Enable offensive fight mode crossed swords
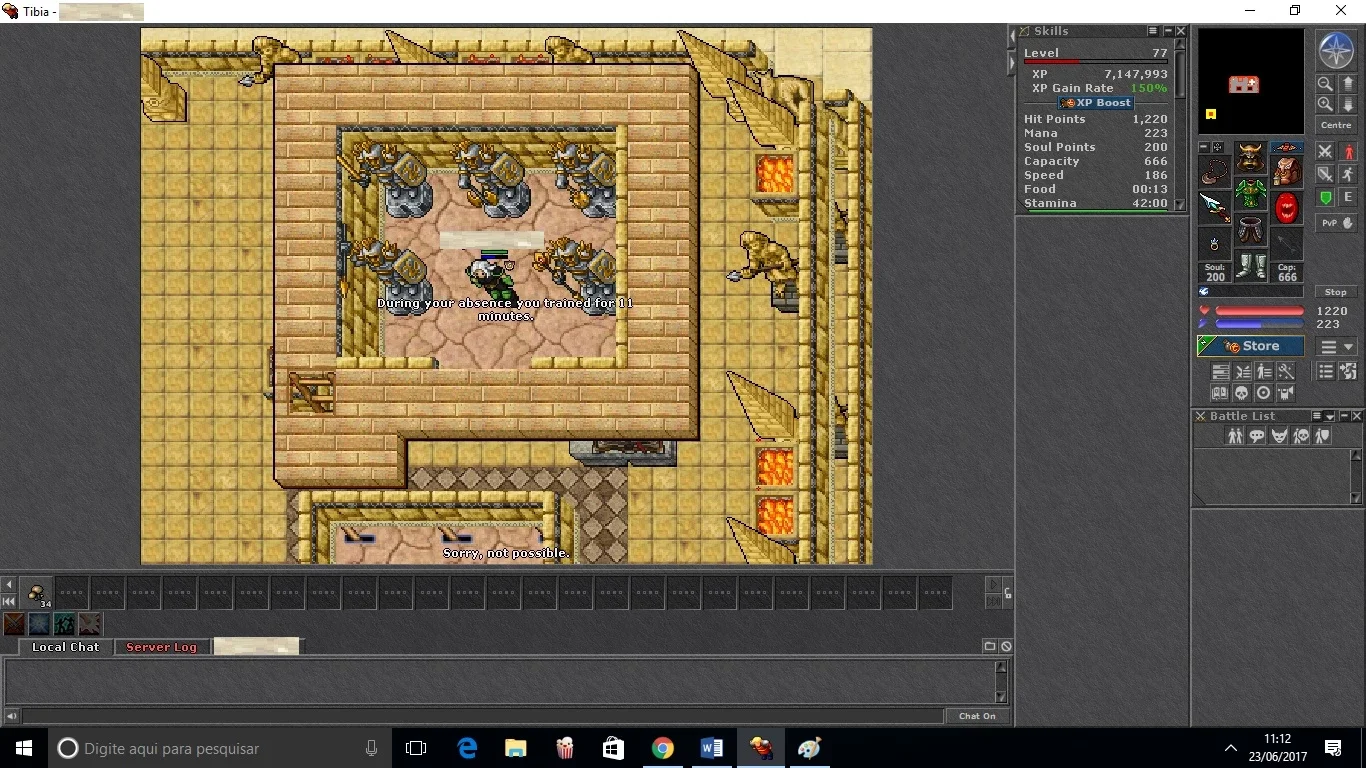 (1325, 151)
